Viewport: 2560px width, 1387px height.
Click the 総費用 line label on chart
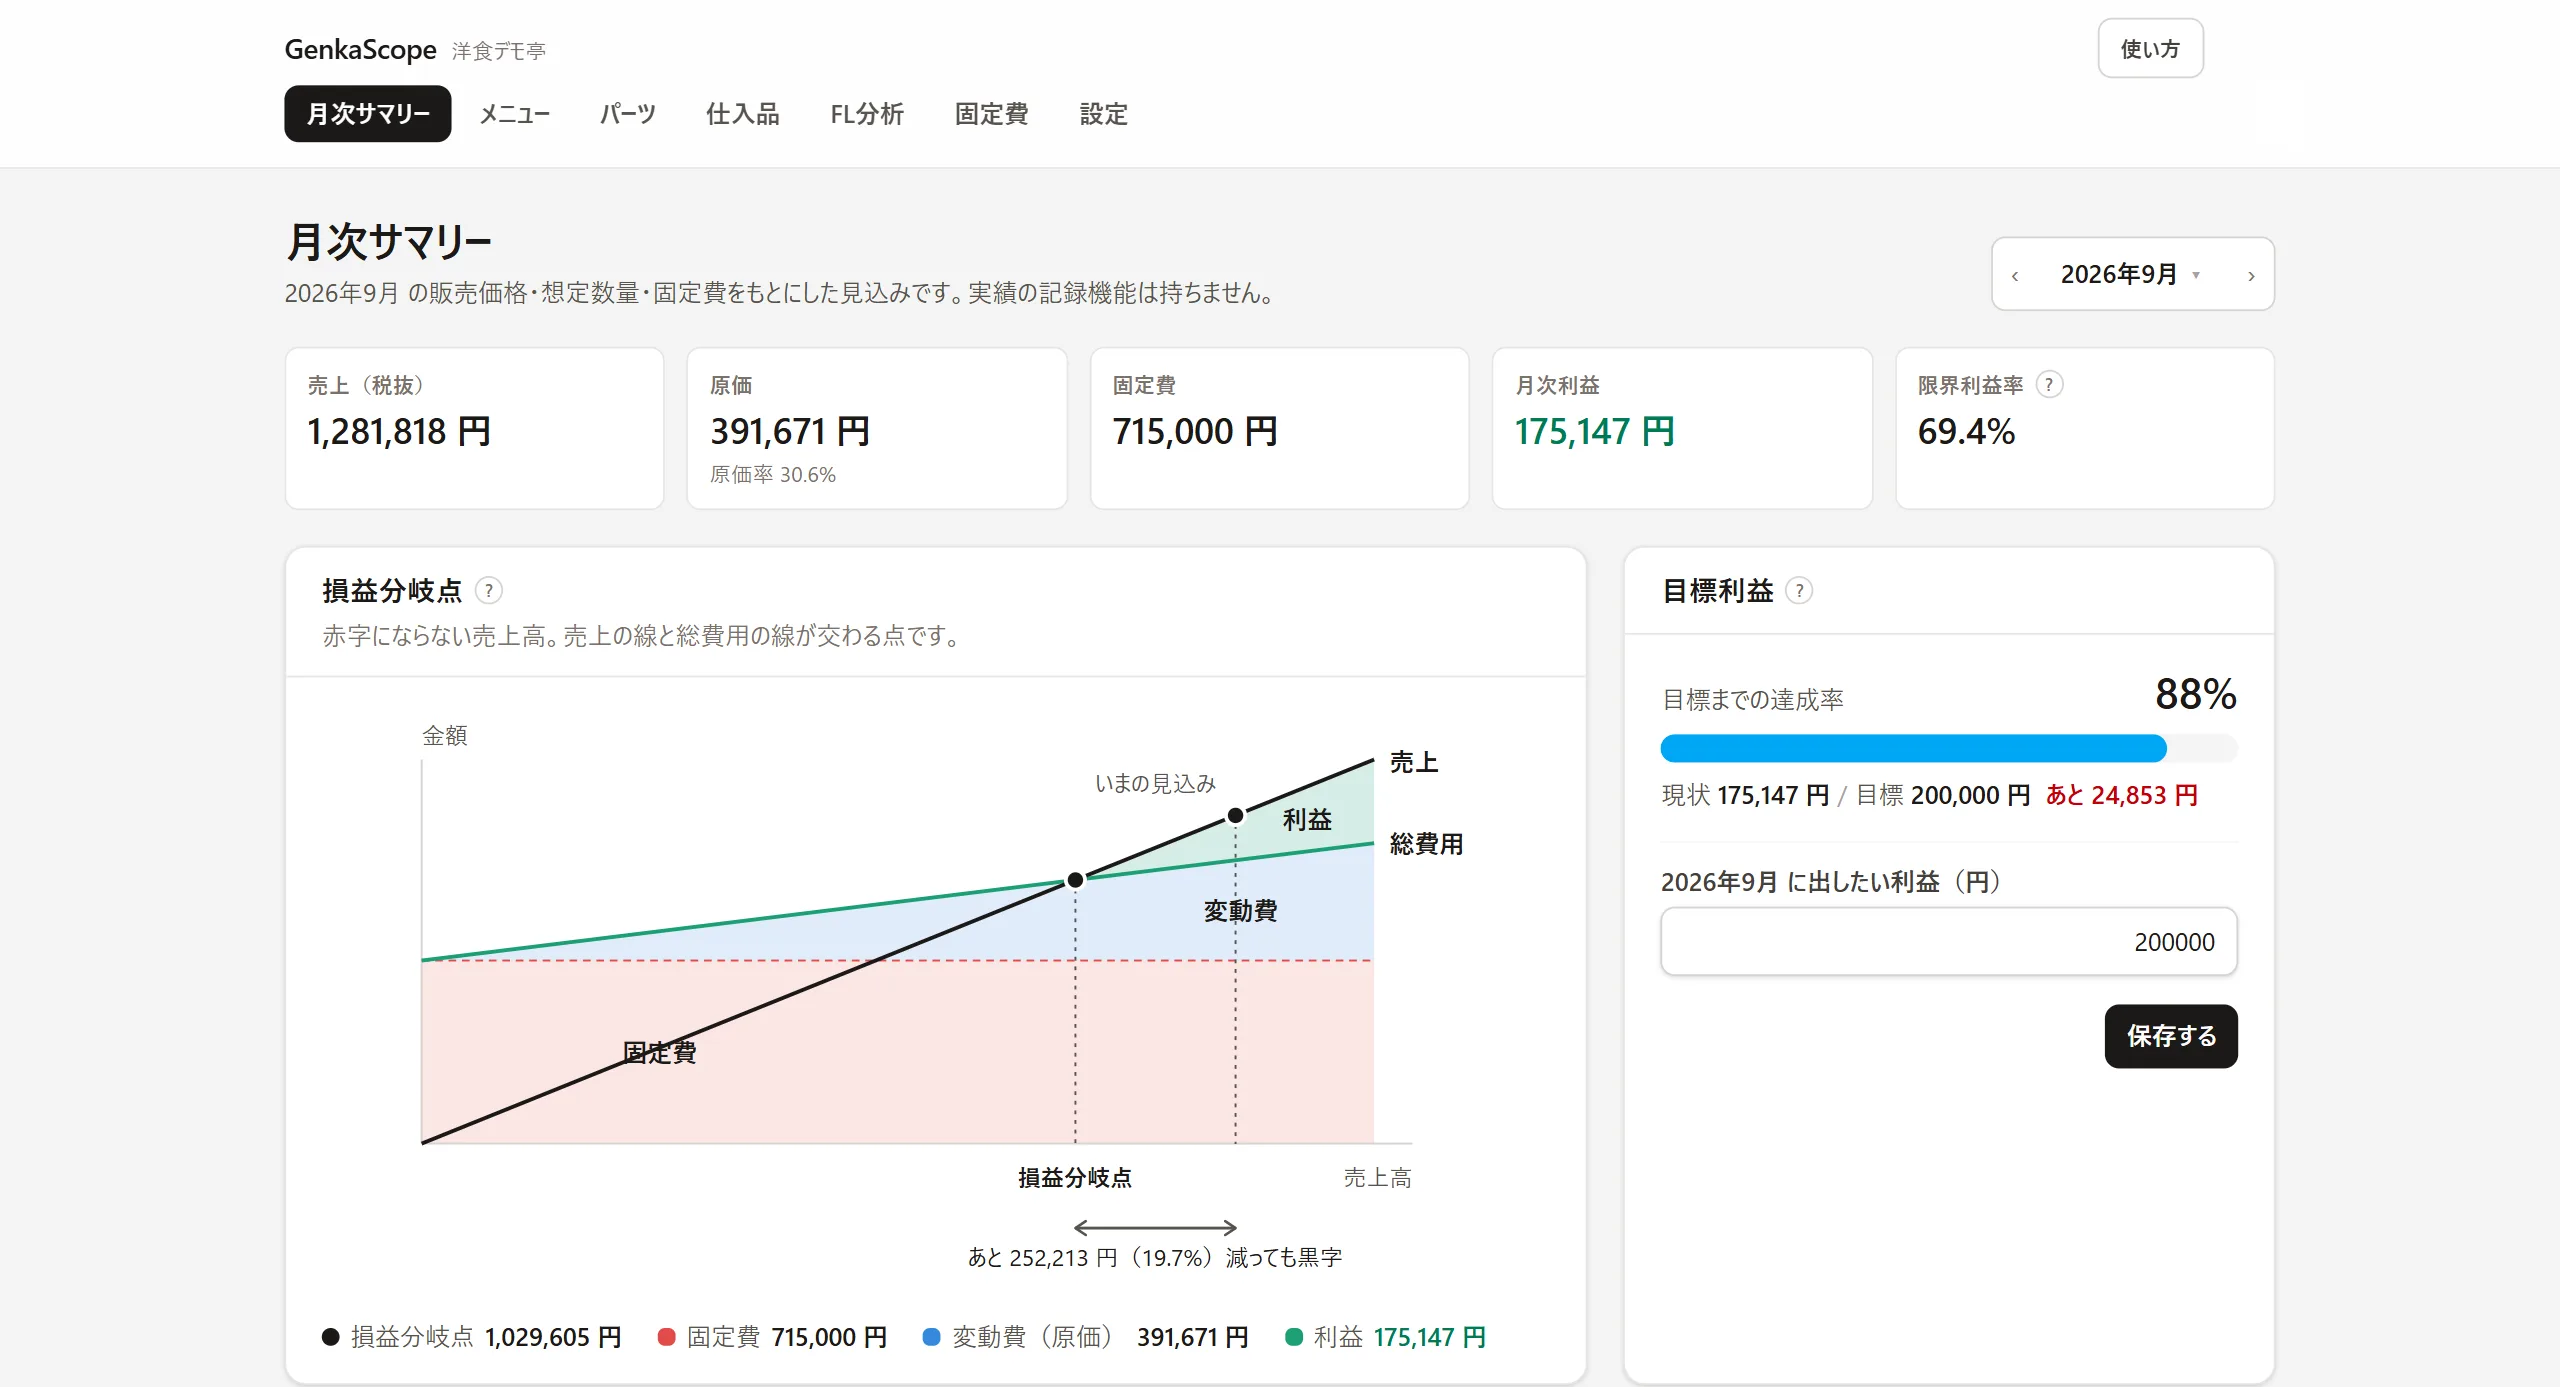click(1426, 844)
